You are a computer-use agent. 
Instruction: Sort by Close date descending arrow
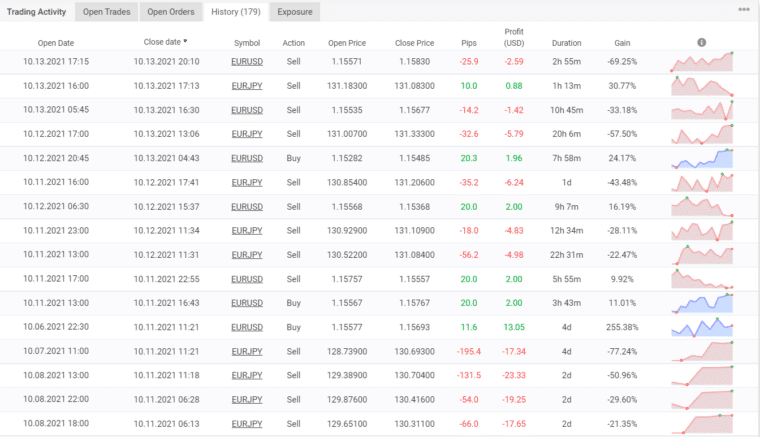coord(186,42)
